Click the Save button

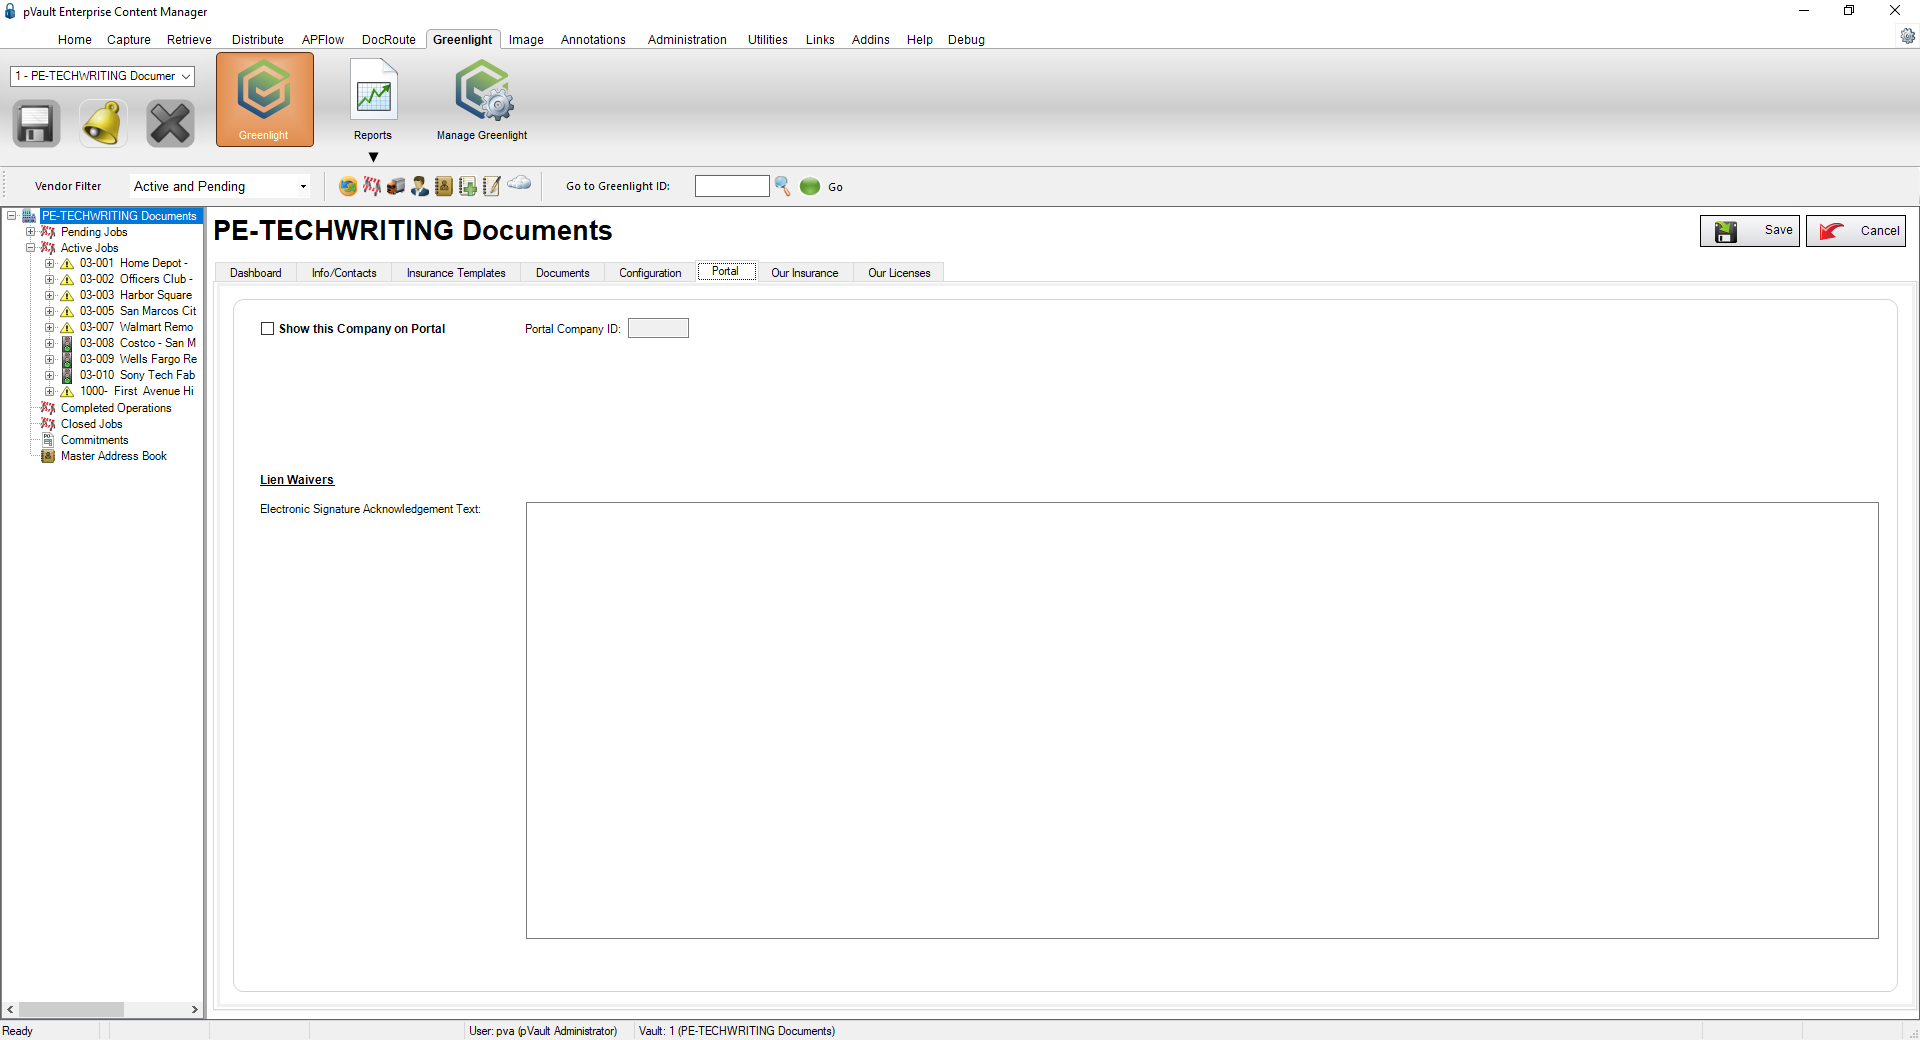click(1750, 231)
